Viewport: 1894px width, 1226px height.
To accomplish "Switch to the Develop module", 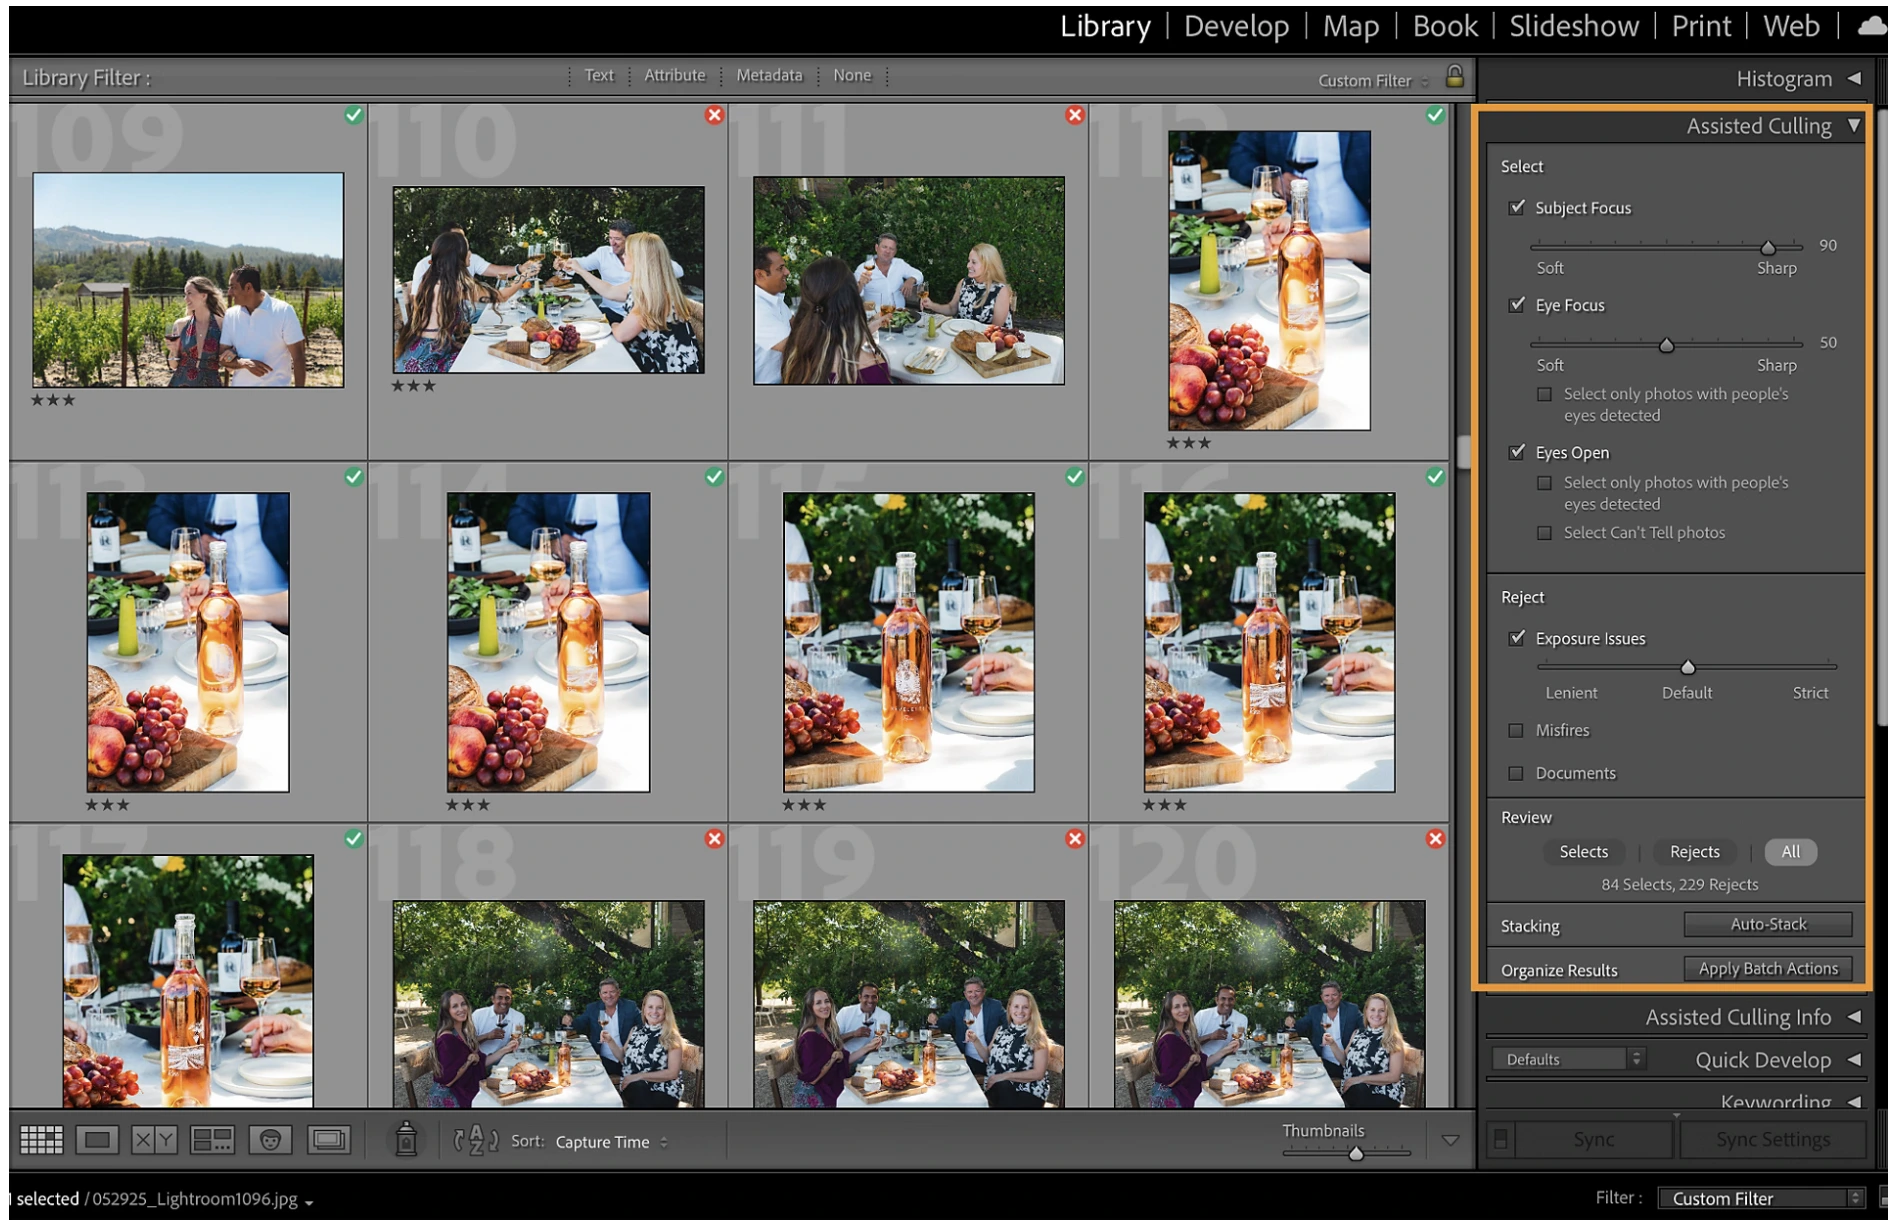I will click(x=1236, y=26).
